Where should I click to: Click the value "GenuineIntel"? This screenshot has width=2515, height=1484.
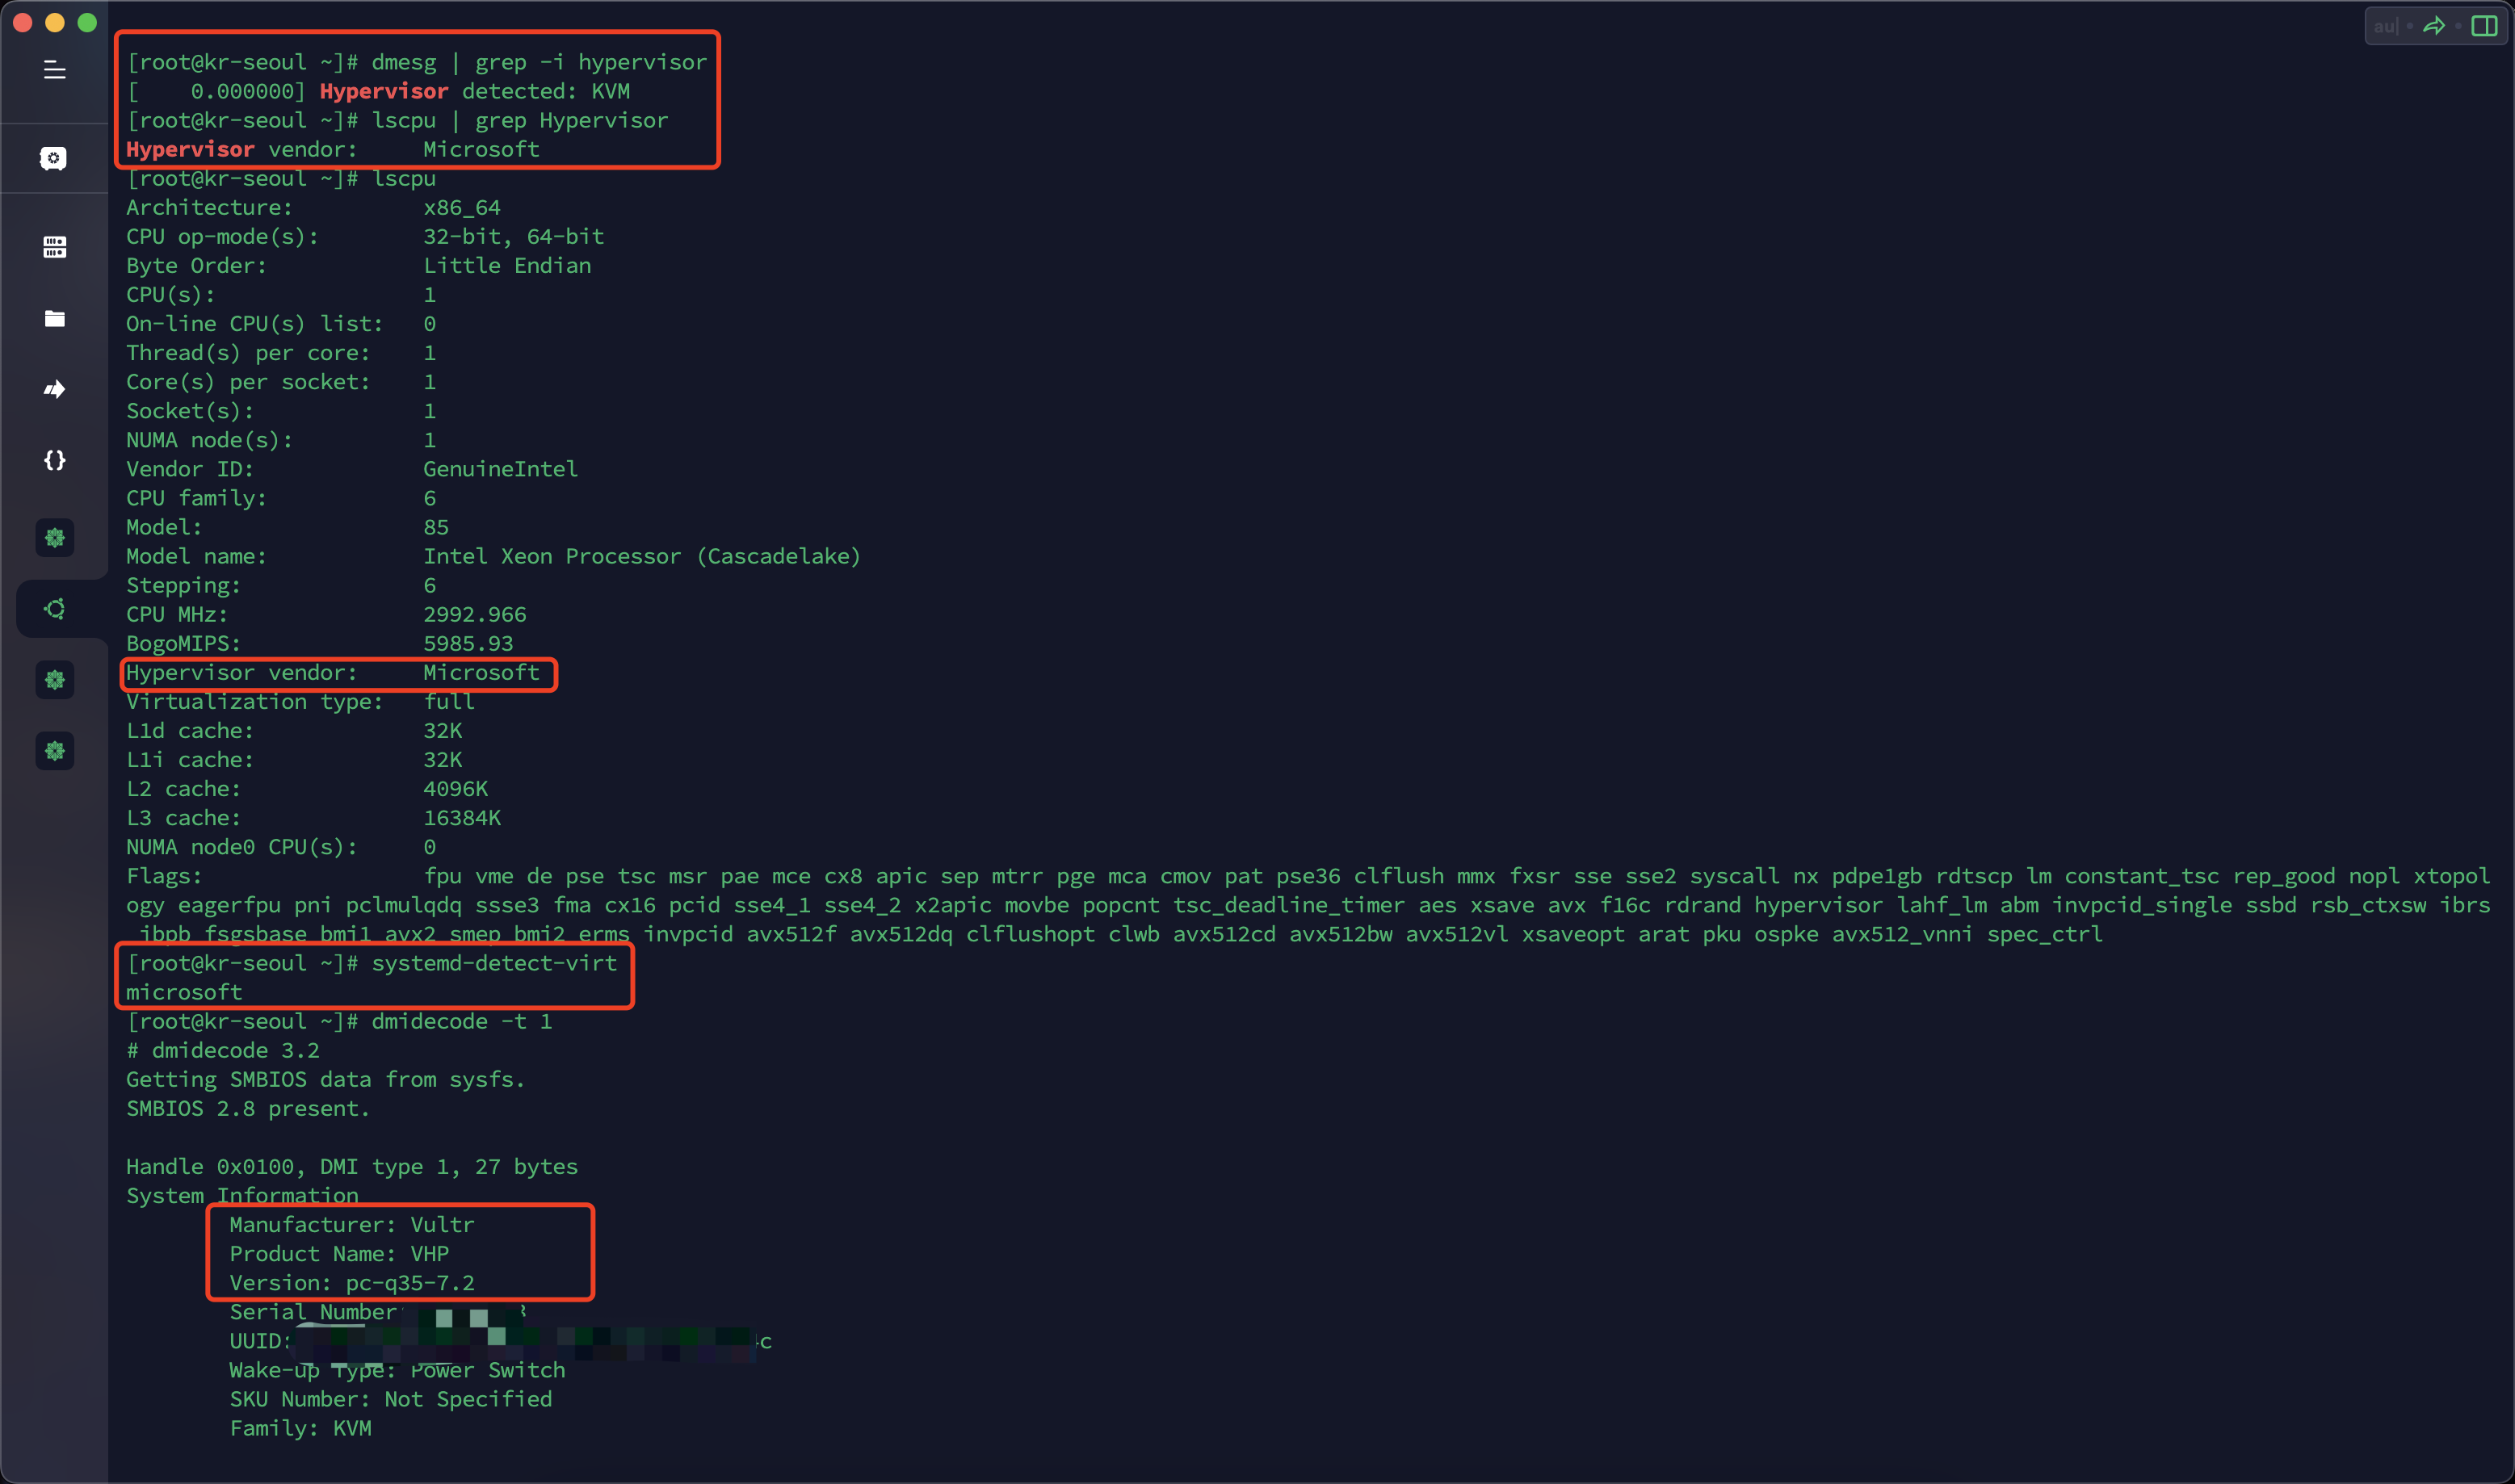tap(500, 469)
